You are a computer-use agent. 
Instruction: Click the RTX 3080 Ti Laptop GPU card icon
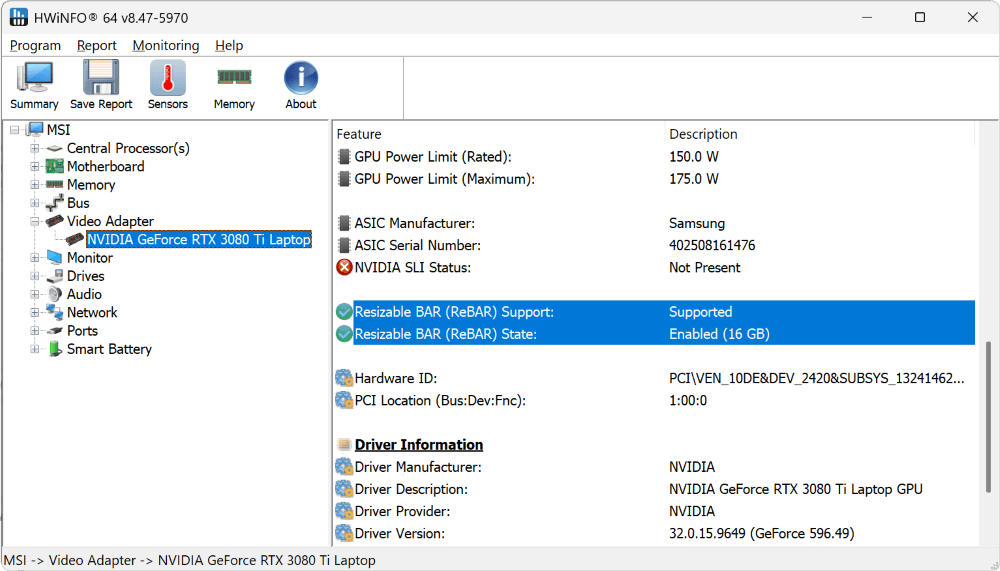pos(75,240)
